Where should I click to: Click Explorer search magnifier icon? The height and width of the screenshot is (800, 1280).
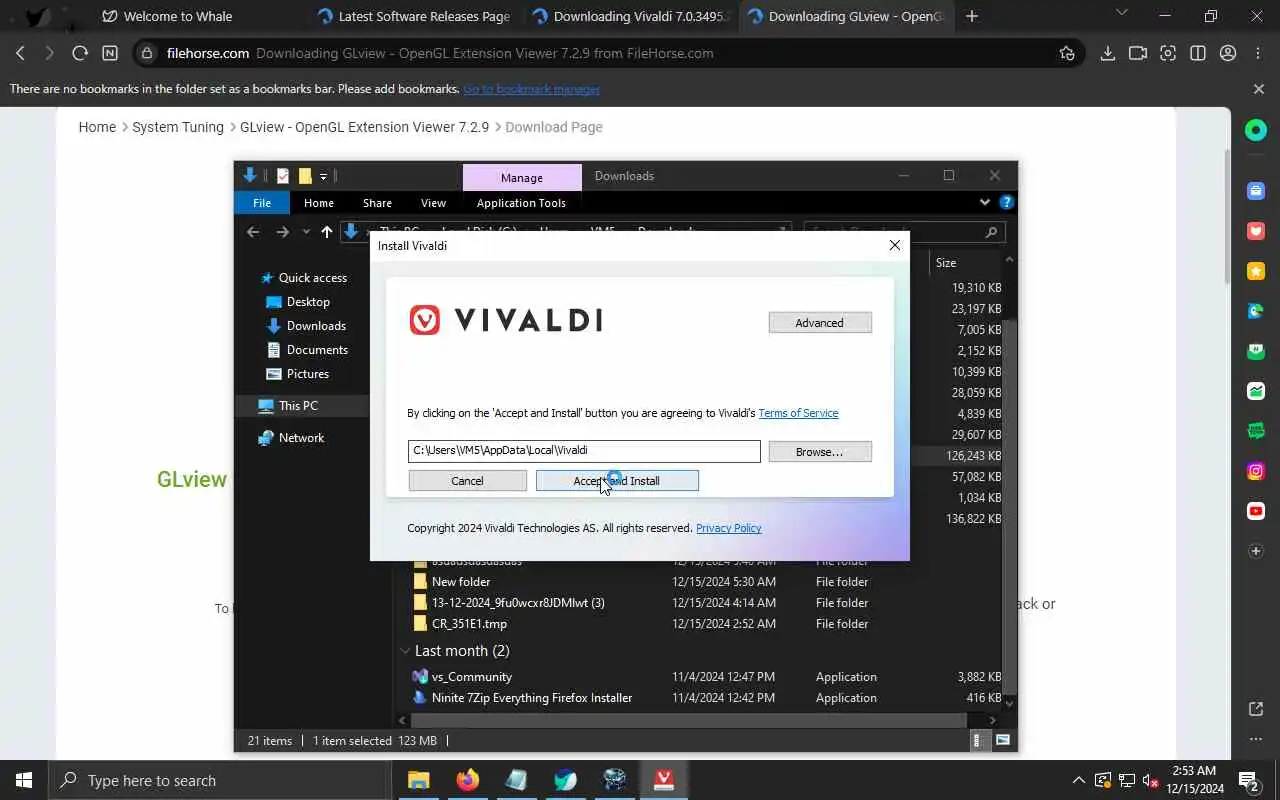(x=991, y=232)
